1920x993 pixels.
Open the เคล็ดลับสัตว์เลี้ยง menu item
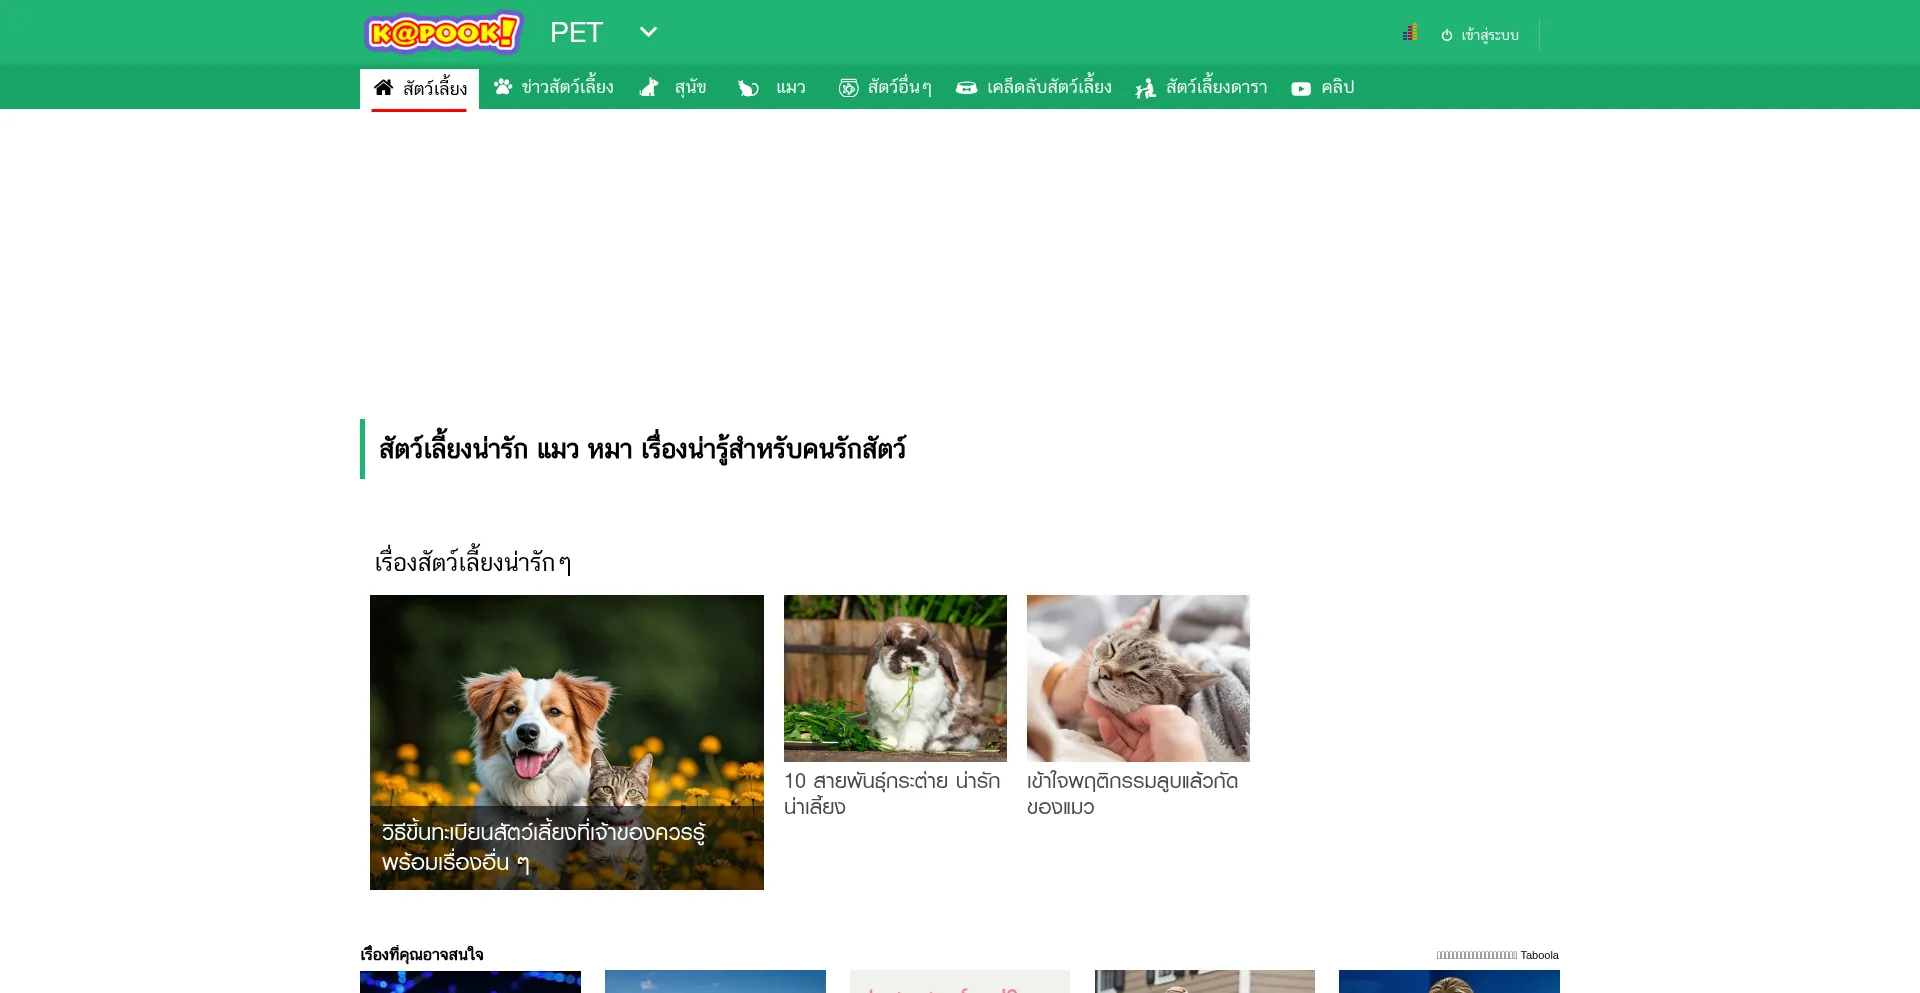(1047, 87)
